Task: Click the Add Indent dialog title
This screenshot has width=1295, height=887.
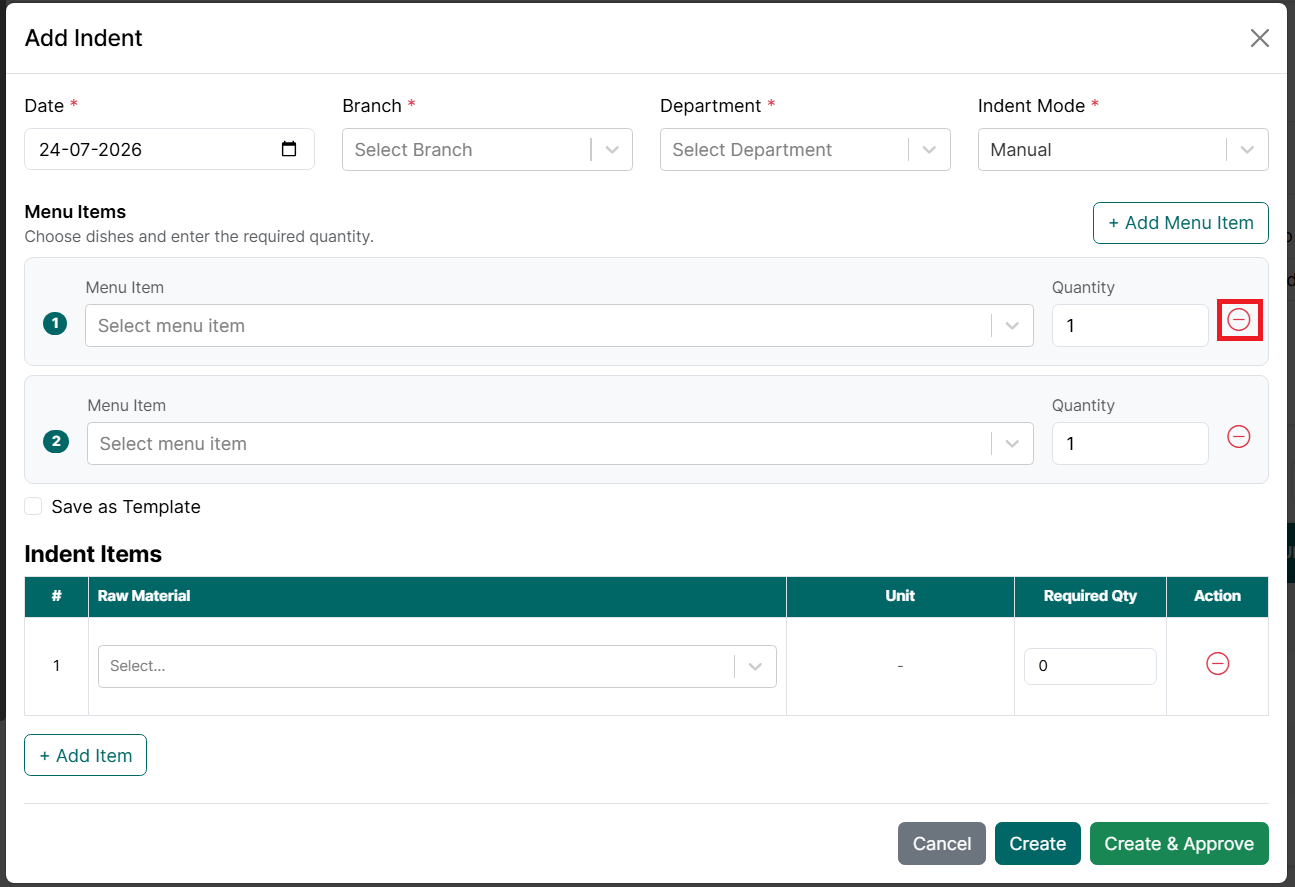Action: coord(84,38)
